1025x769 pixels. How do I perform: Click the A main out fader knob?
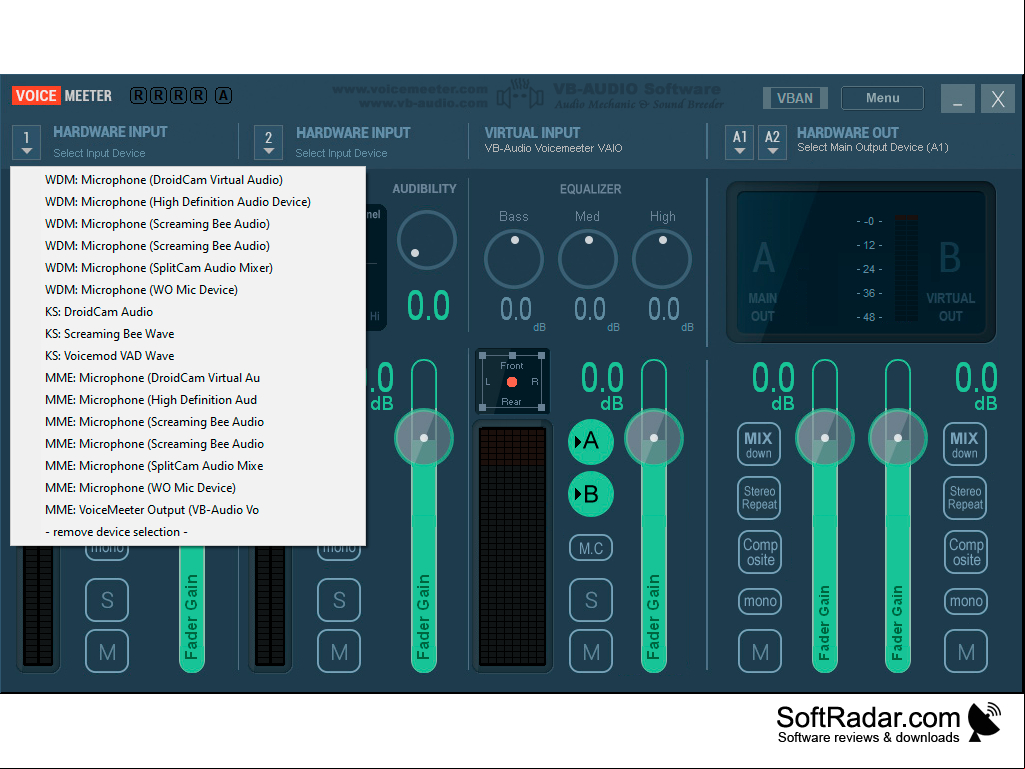(824, 438)
